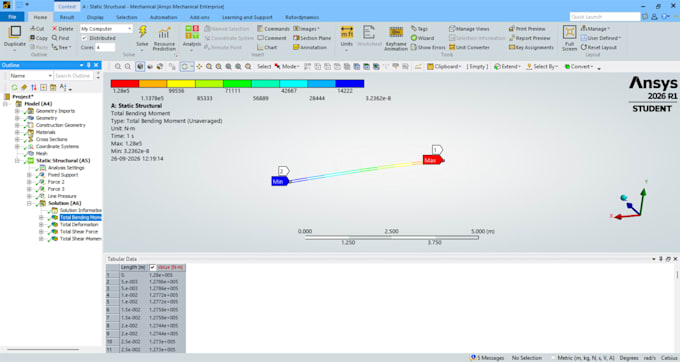Image resolution: width=680 pixels, height=362 pixels.
Task: Open the Name filter dropdown in Outline
Action: click(x=31, y=76)
